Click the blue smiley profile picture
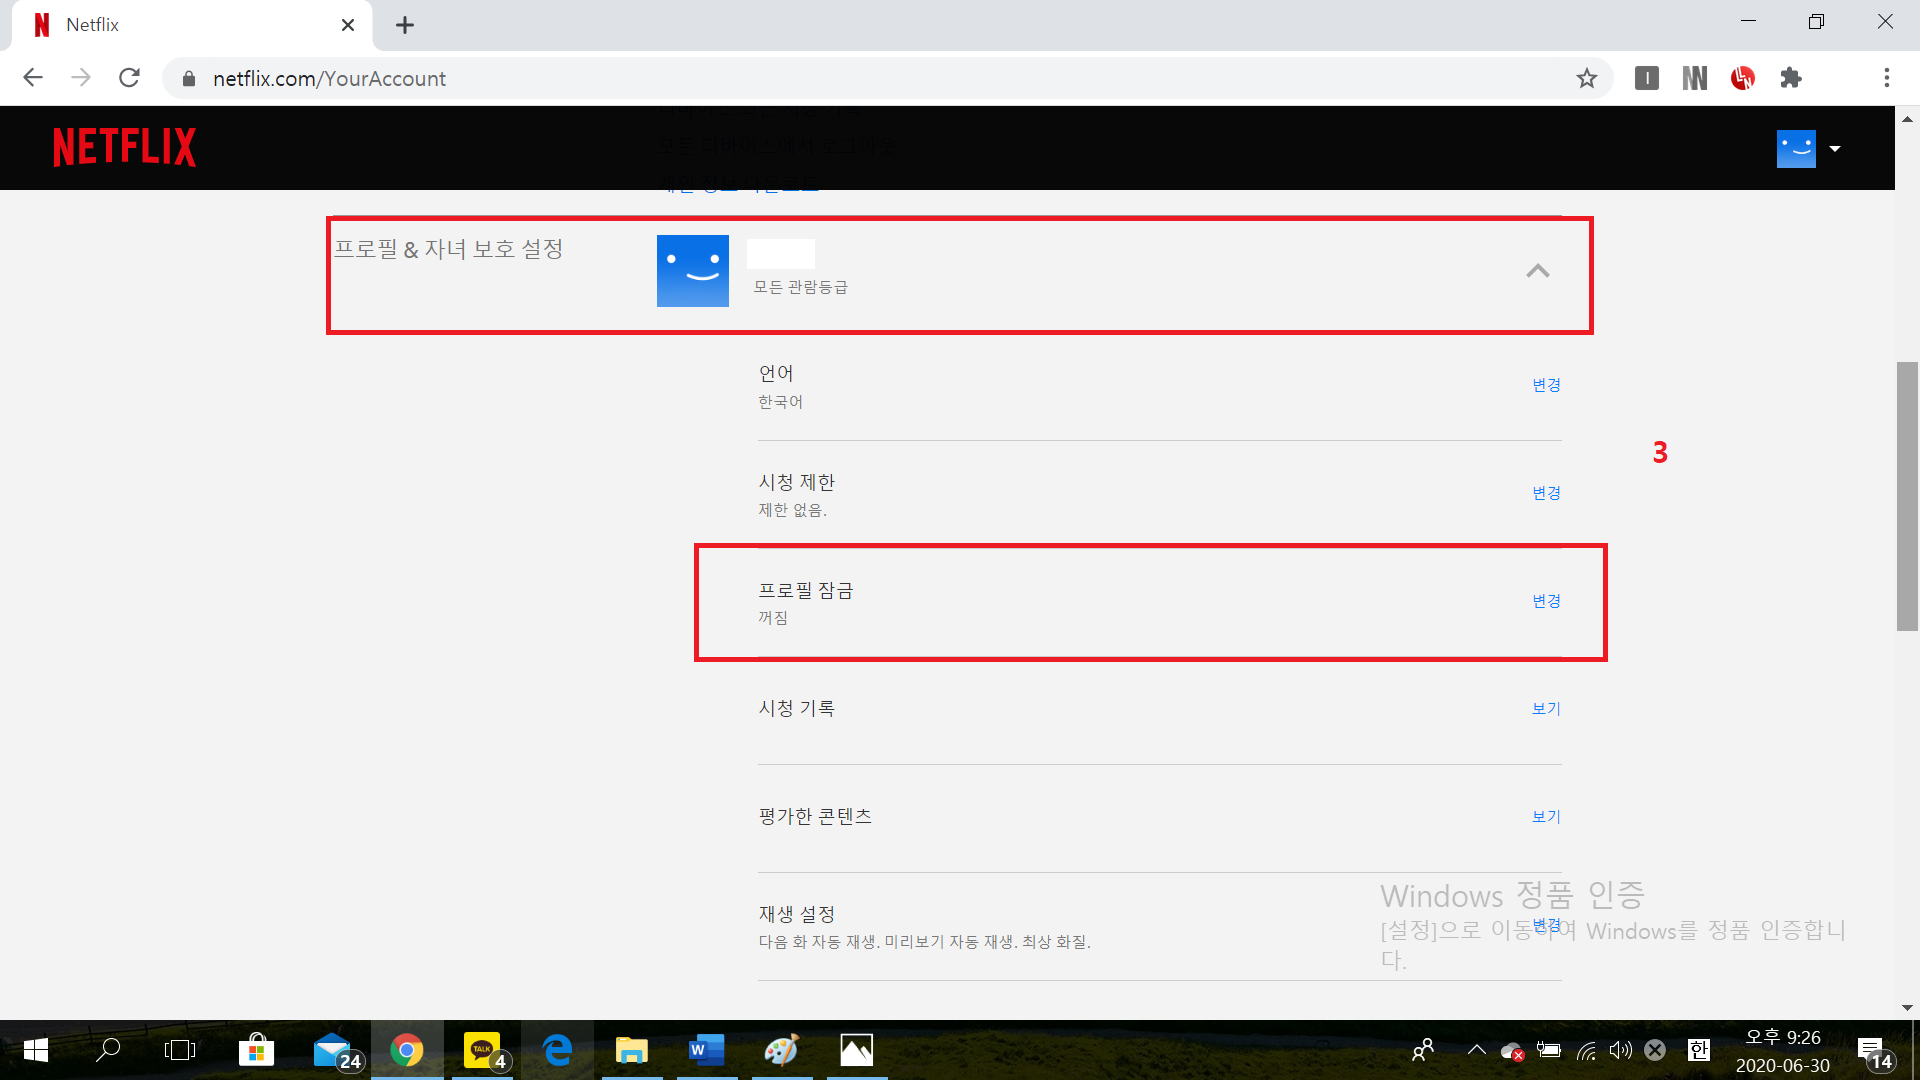This screenshot has width=1920, height=1080. tap(692, 271)
